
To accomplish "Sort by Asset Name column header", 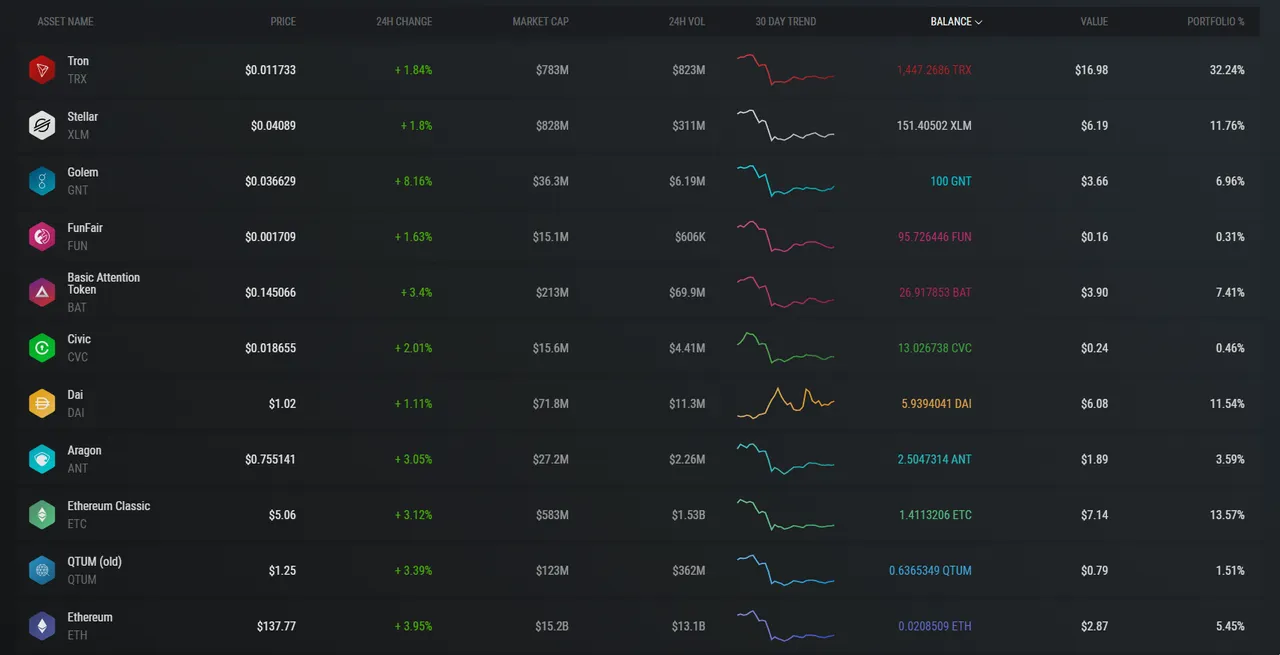I will (x=65, y=22).
